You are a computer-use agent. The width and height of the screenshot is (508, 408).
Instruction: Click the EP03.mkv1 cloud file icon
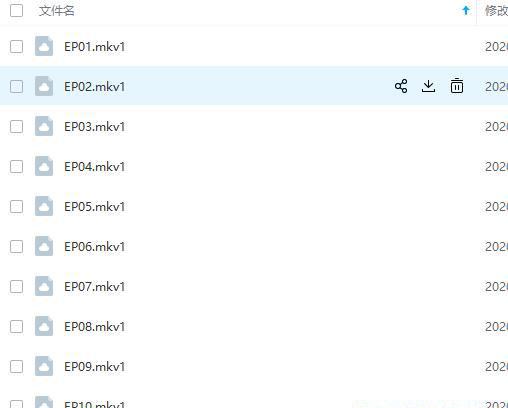pyautogui.click(x=44, y=126)
